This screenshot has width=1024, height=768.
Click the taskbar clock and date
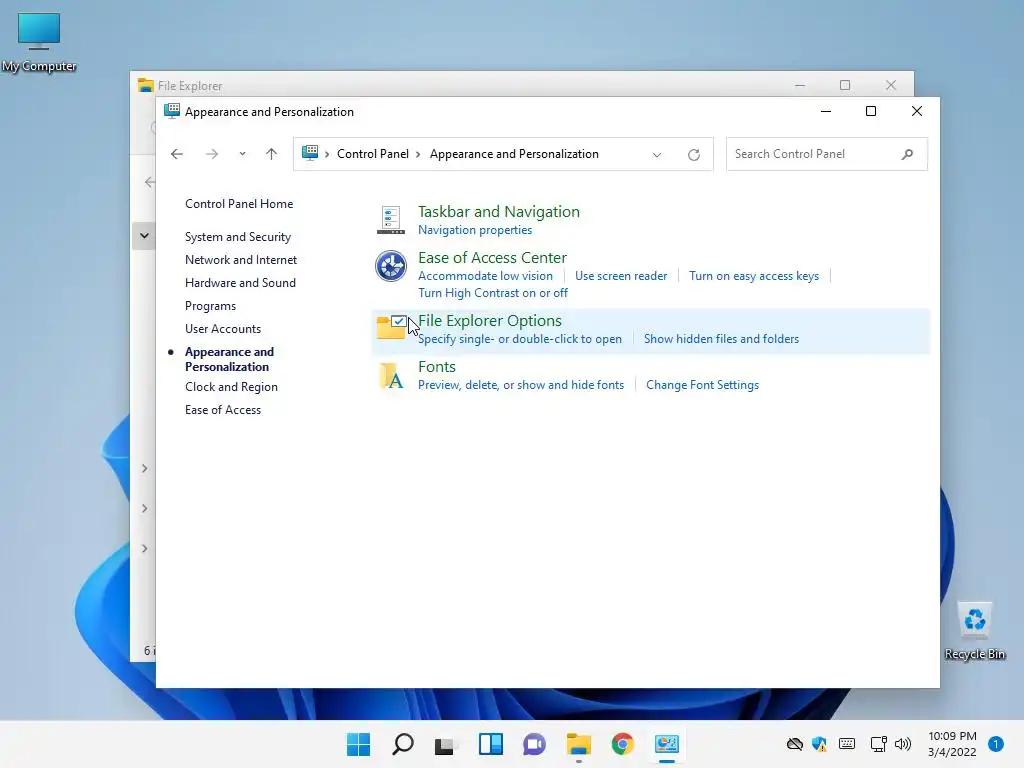[952, 744]
